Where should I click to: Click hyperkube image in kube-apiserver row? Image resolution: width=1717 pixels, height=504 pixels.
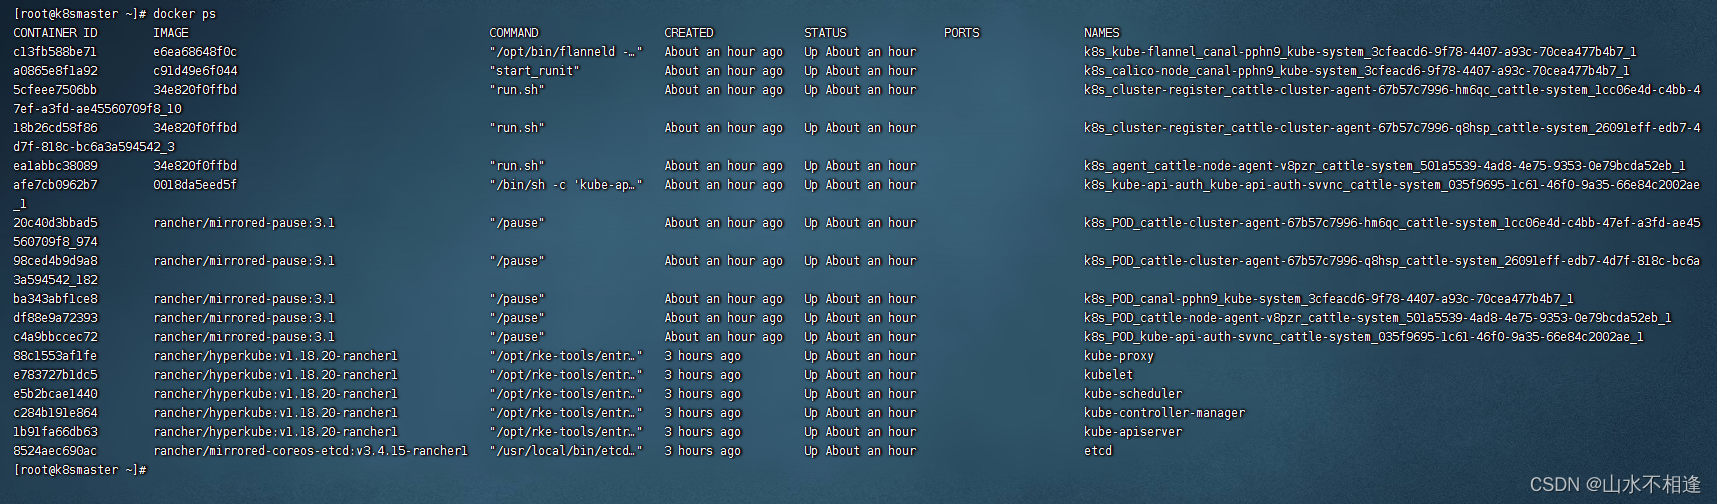pos(275,432)
